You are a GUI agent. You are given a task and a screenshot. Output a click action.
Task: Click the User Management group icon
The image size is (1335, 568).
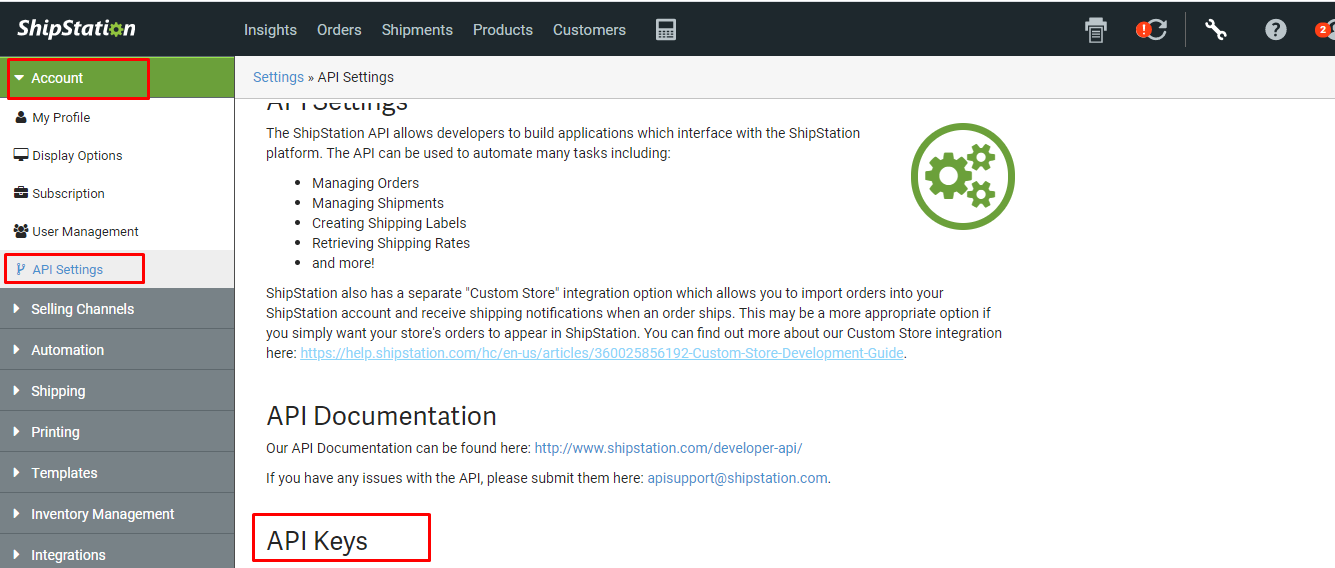pos(21,231)
